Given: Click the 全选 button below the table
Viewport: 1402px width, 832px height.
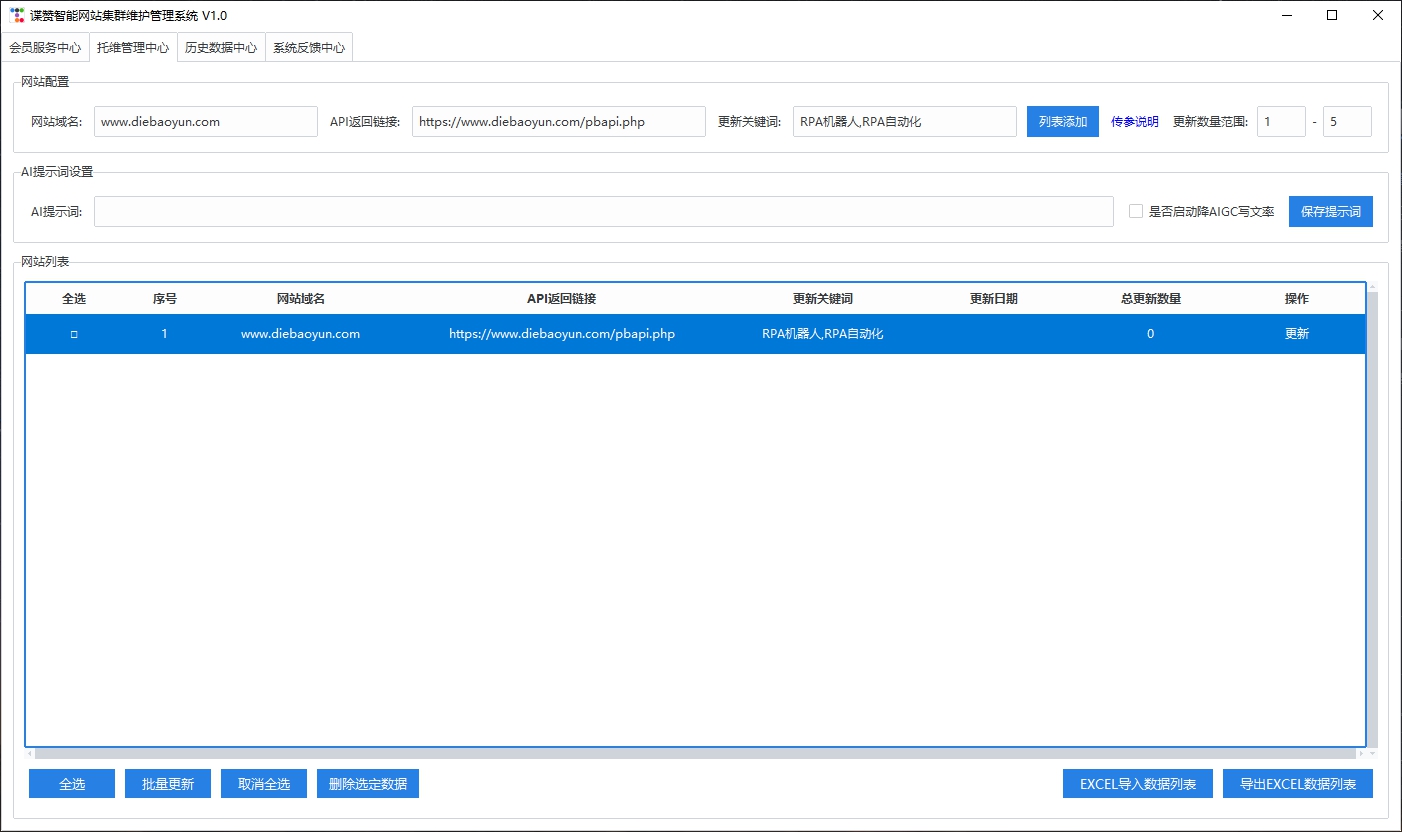Looking at the screenshot, I should click(x=72, y=784).
